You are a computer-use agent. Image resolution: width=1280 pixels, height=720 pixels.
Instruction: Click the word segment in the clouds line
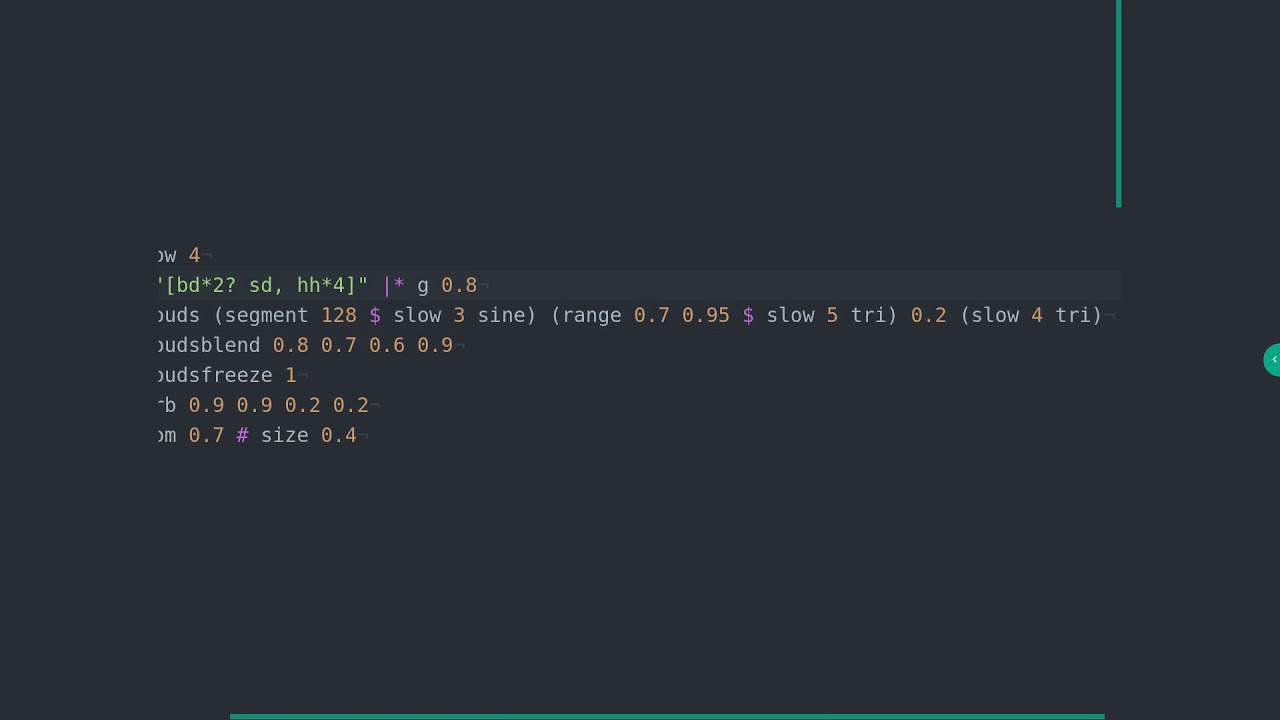click(x=267, y=315)
